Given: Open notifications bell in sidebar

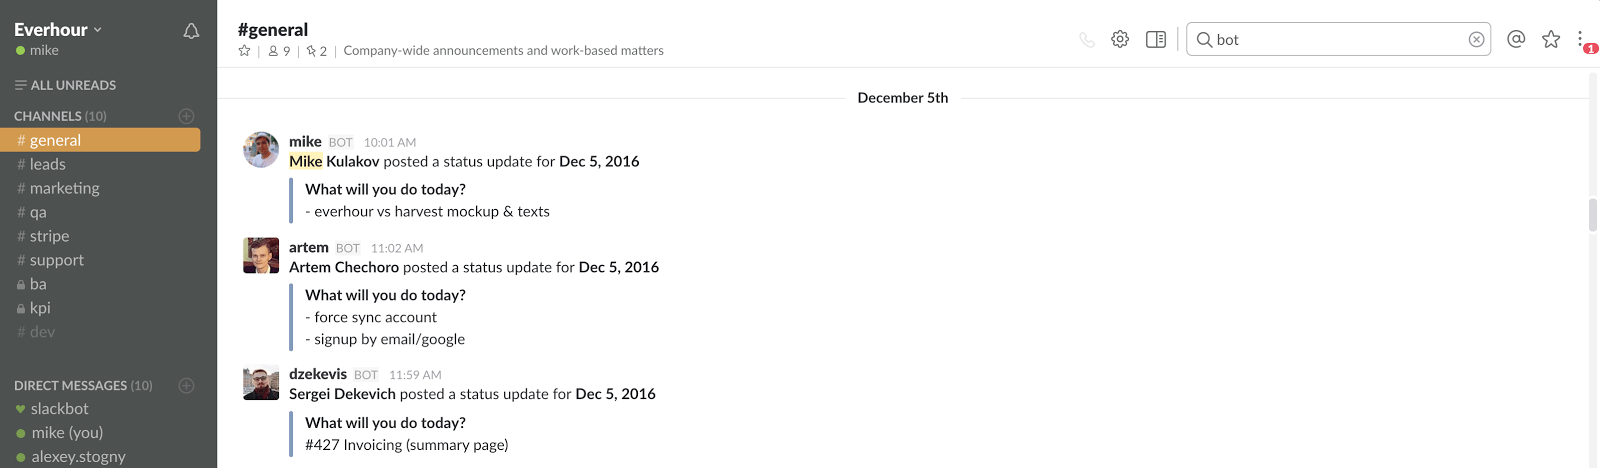Looking at the screenshot, I should click(191, 31).
